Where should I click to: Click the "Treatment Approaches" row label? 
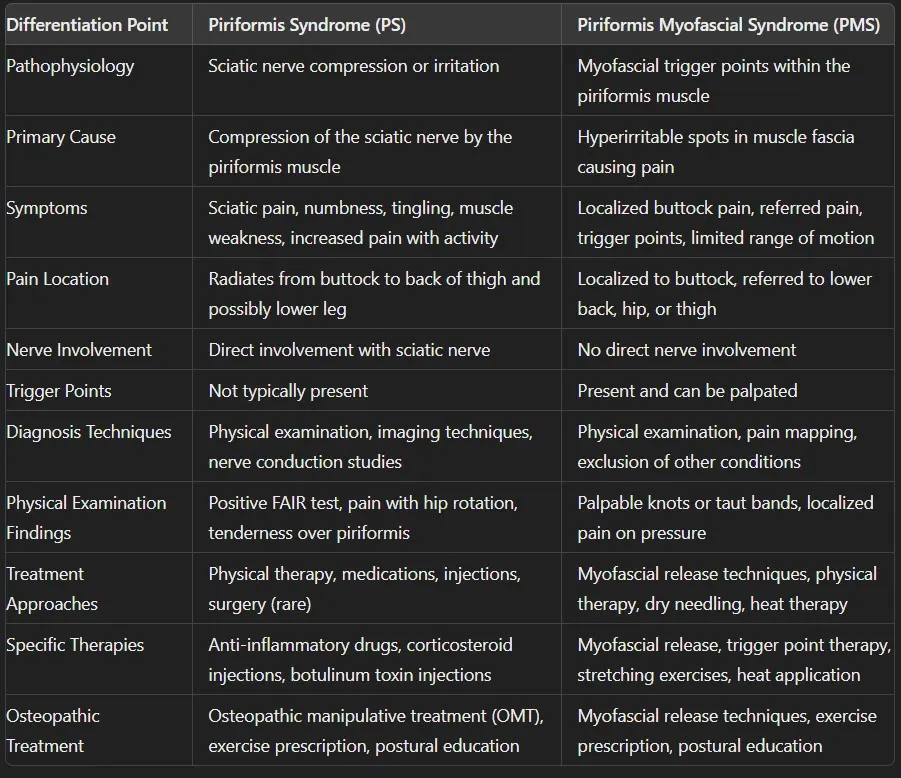52,588
